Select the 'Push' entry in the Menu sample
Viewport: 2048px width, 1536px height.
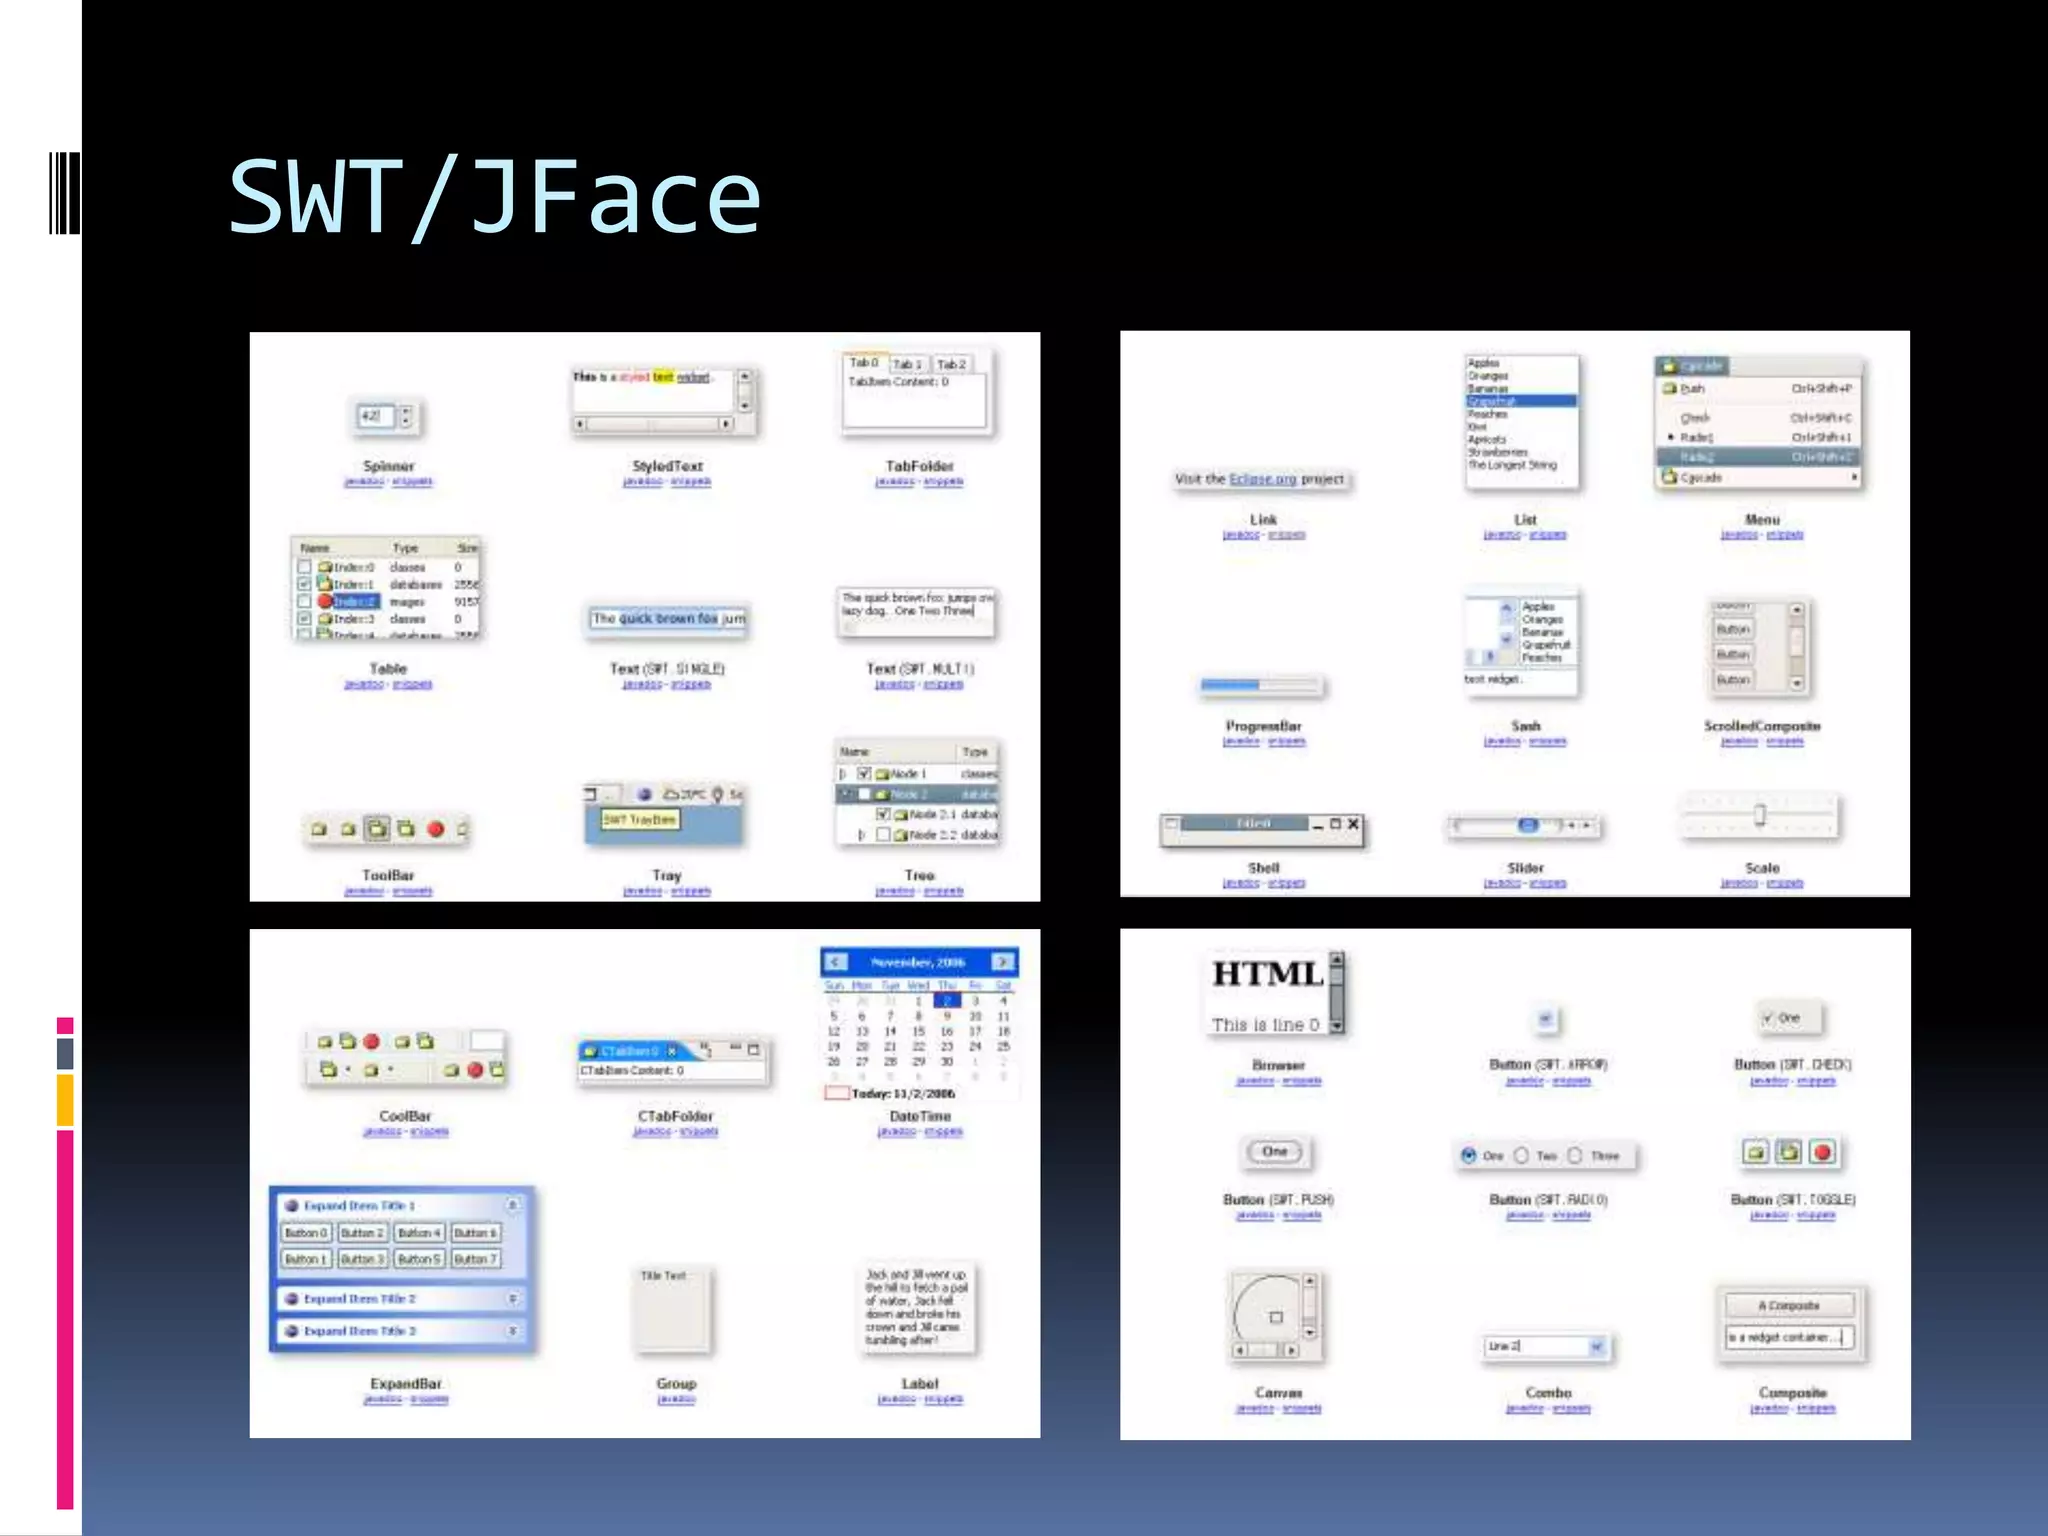click(1692, 388)
